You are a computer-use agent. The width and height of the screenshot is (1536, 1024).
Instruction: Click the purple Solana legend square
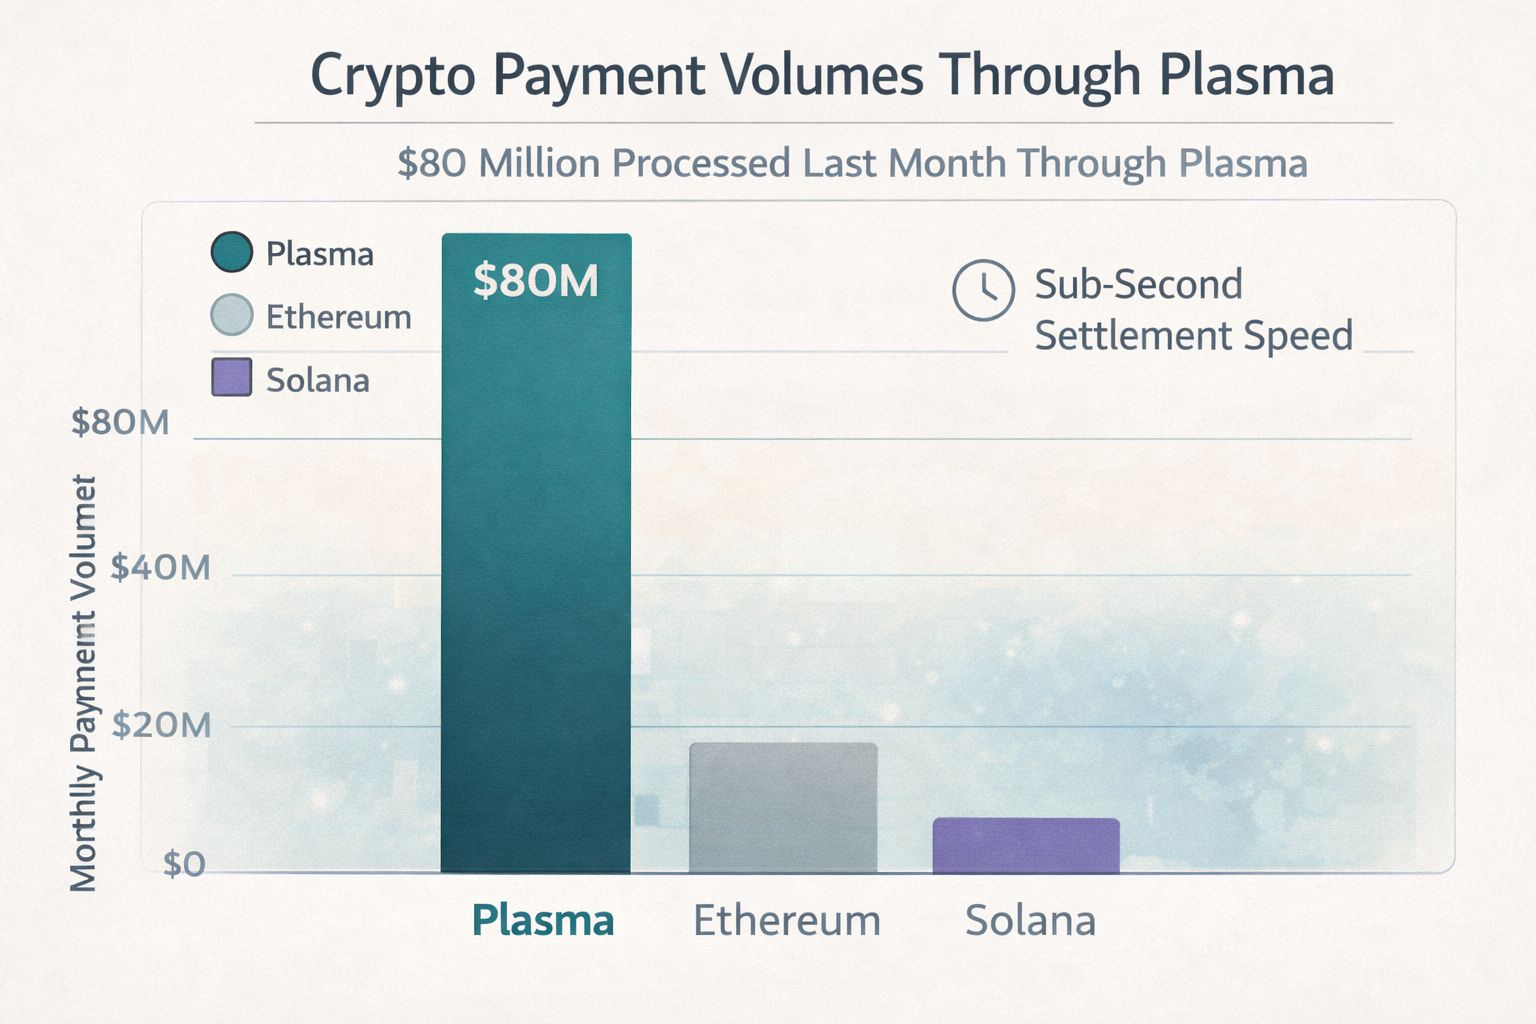coord(231,378)
